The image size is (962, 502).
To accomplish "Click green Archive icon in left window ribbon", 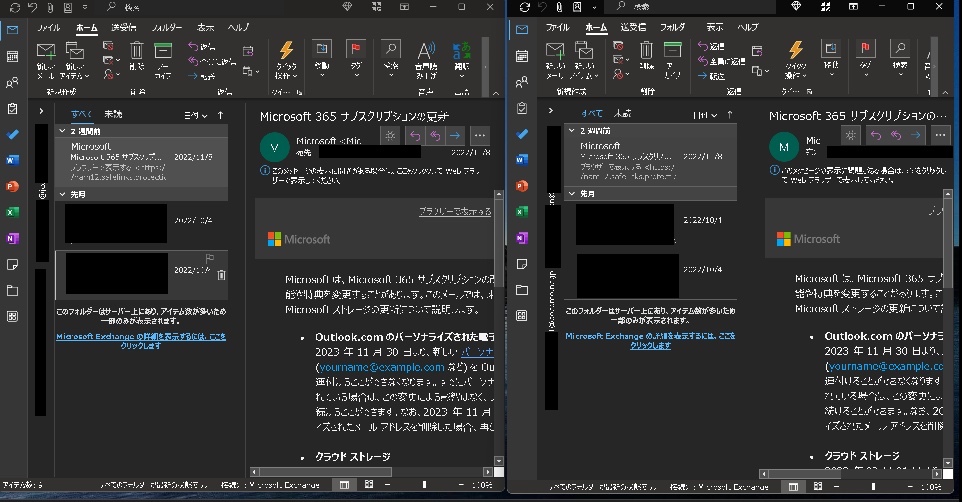I will click(163, 52).
